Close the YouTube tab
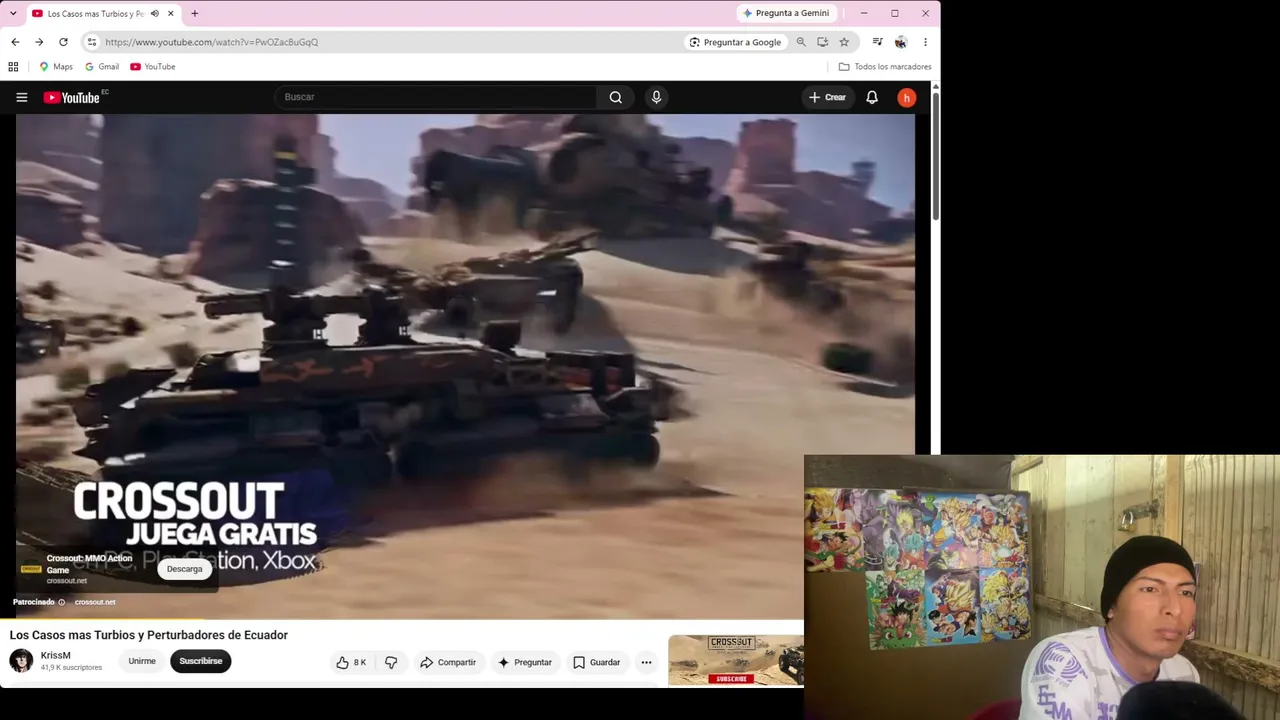Viewport: 1280px width, 720px height. 170,14
